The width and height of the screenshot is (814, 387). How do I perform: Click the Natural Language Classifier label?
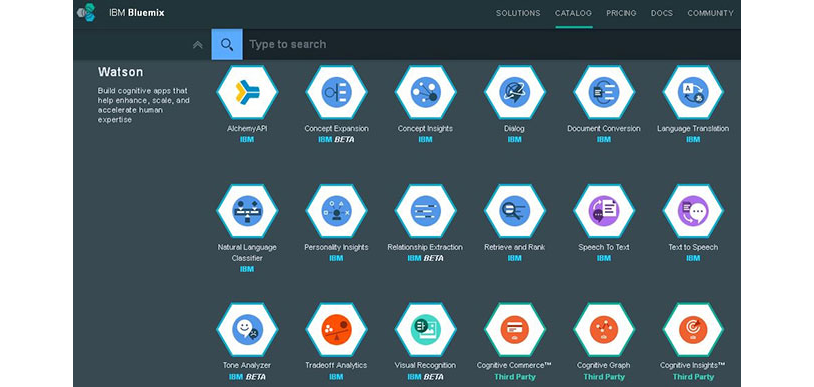[x=247, y=252]
